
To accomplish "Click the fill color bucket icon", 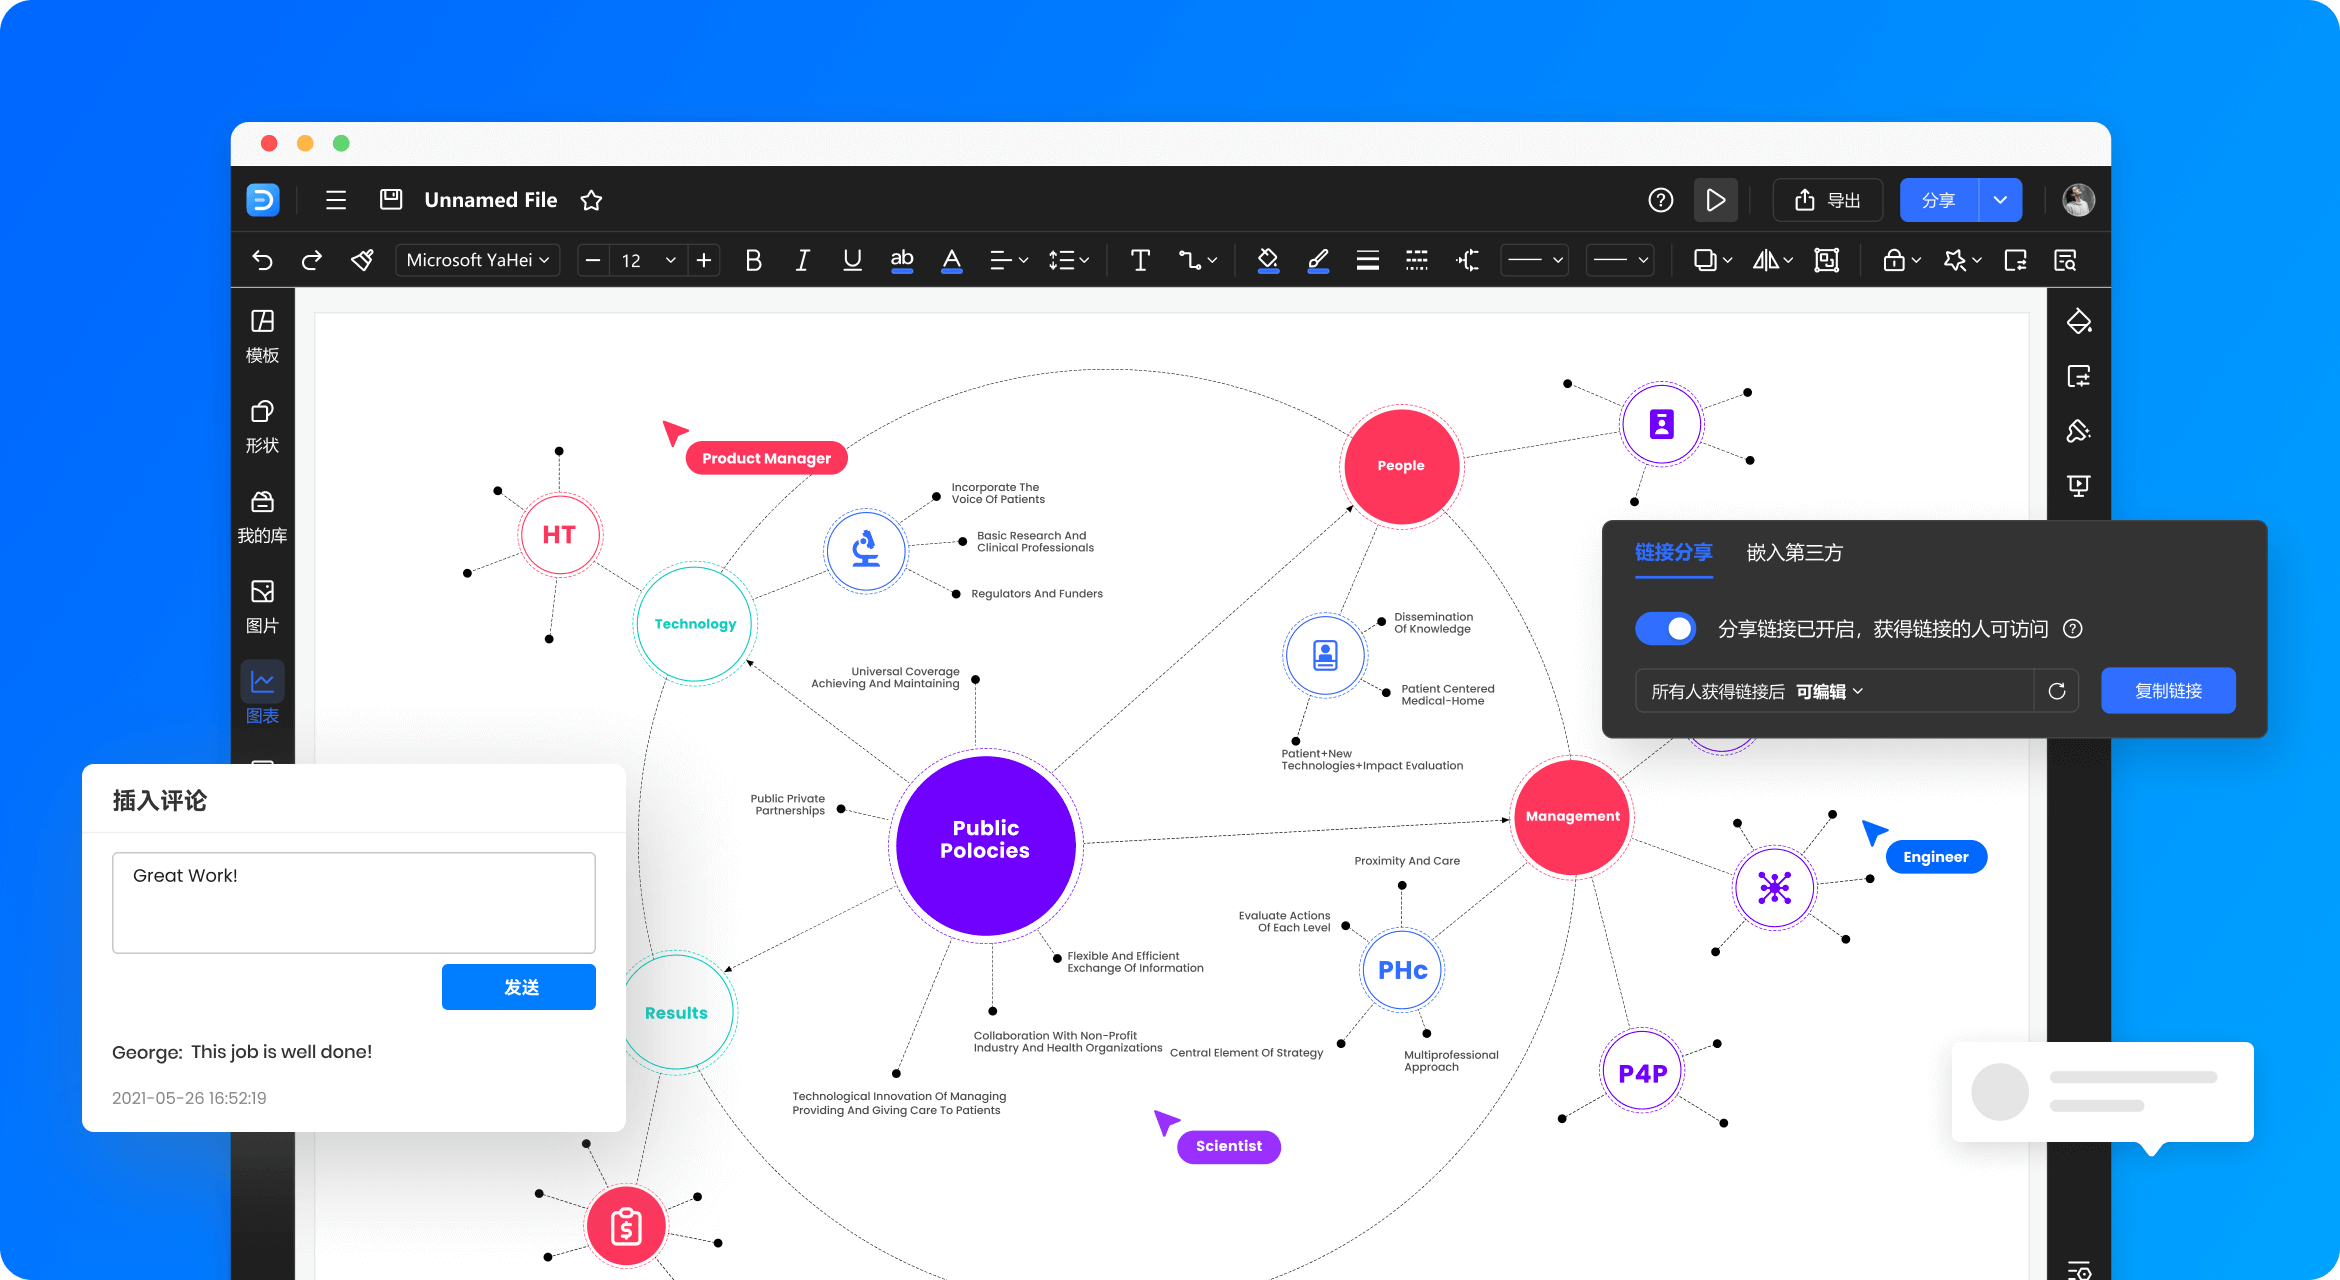I will click(x=1267, y=260).
